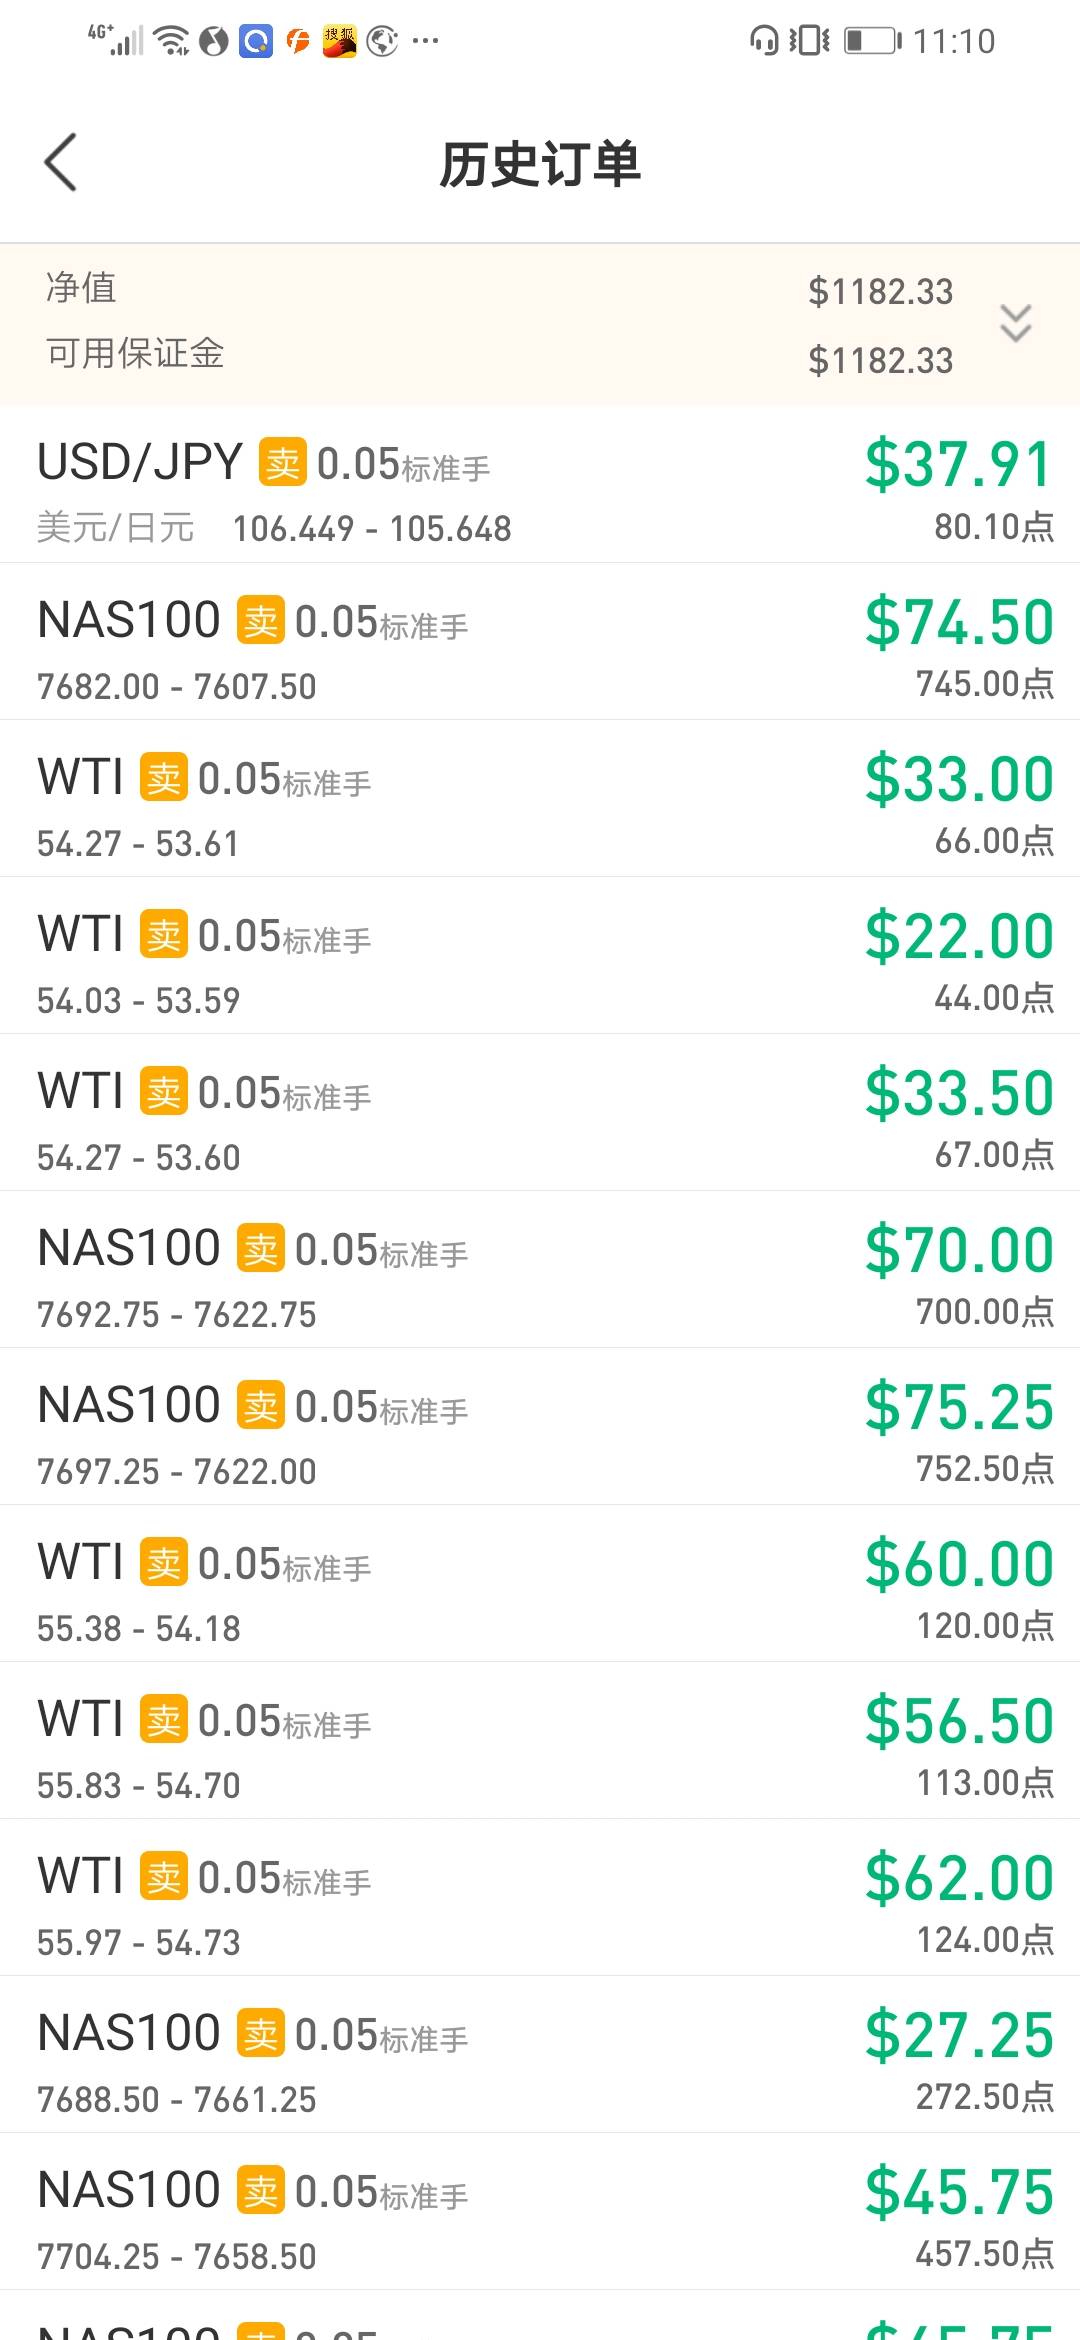Go back using the top-left arrow
Screen dimensions: 1080x2340
[x=60, y=163]
